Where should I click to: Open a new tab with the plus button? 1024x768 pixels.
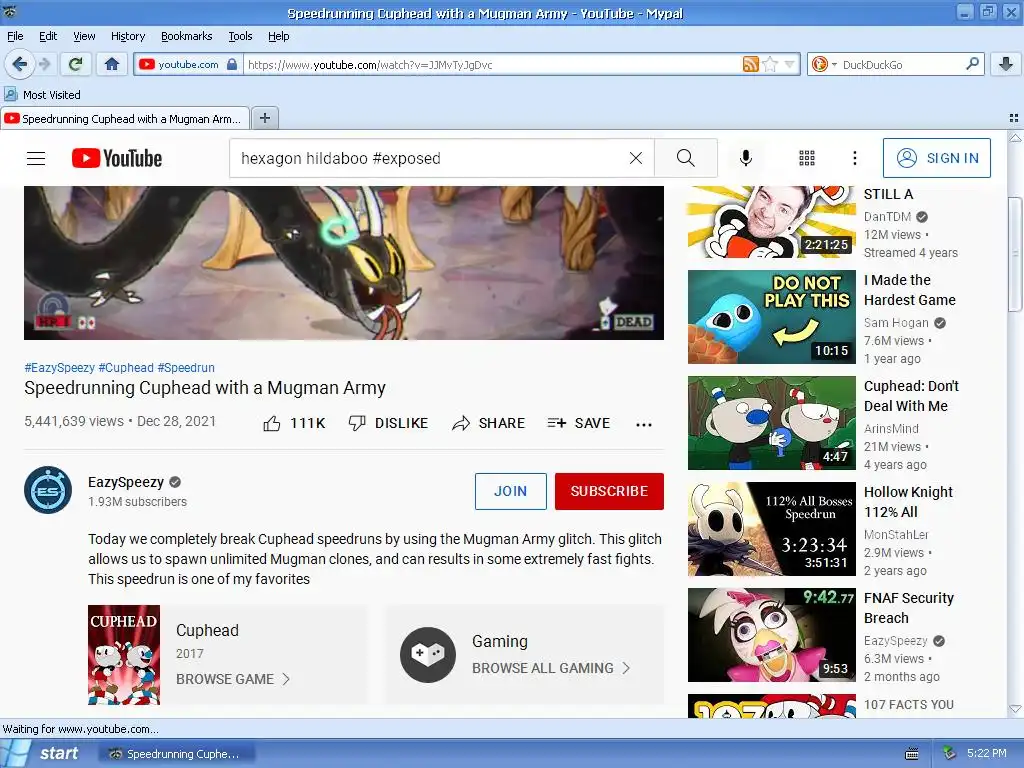[264, 118]
